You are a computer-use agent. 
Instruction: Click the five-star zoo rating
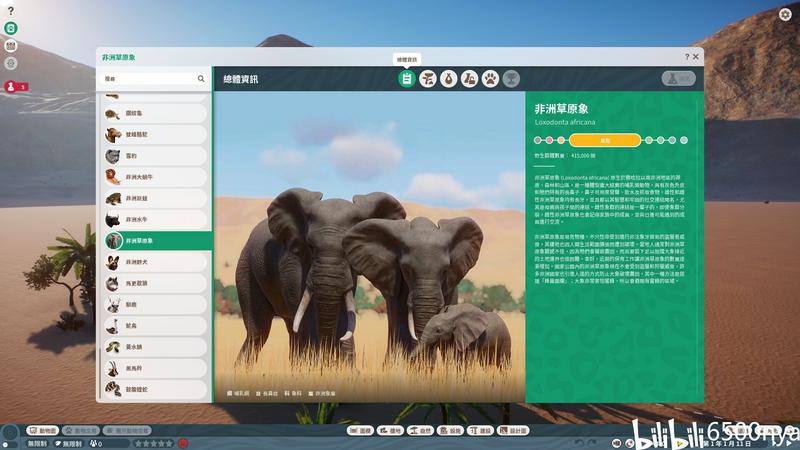[x=154, y=444]
